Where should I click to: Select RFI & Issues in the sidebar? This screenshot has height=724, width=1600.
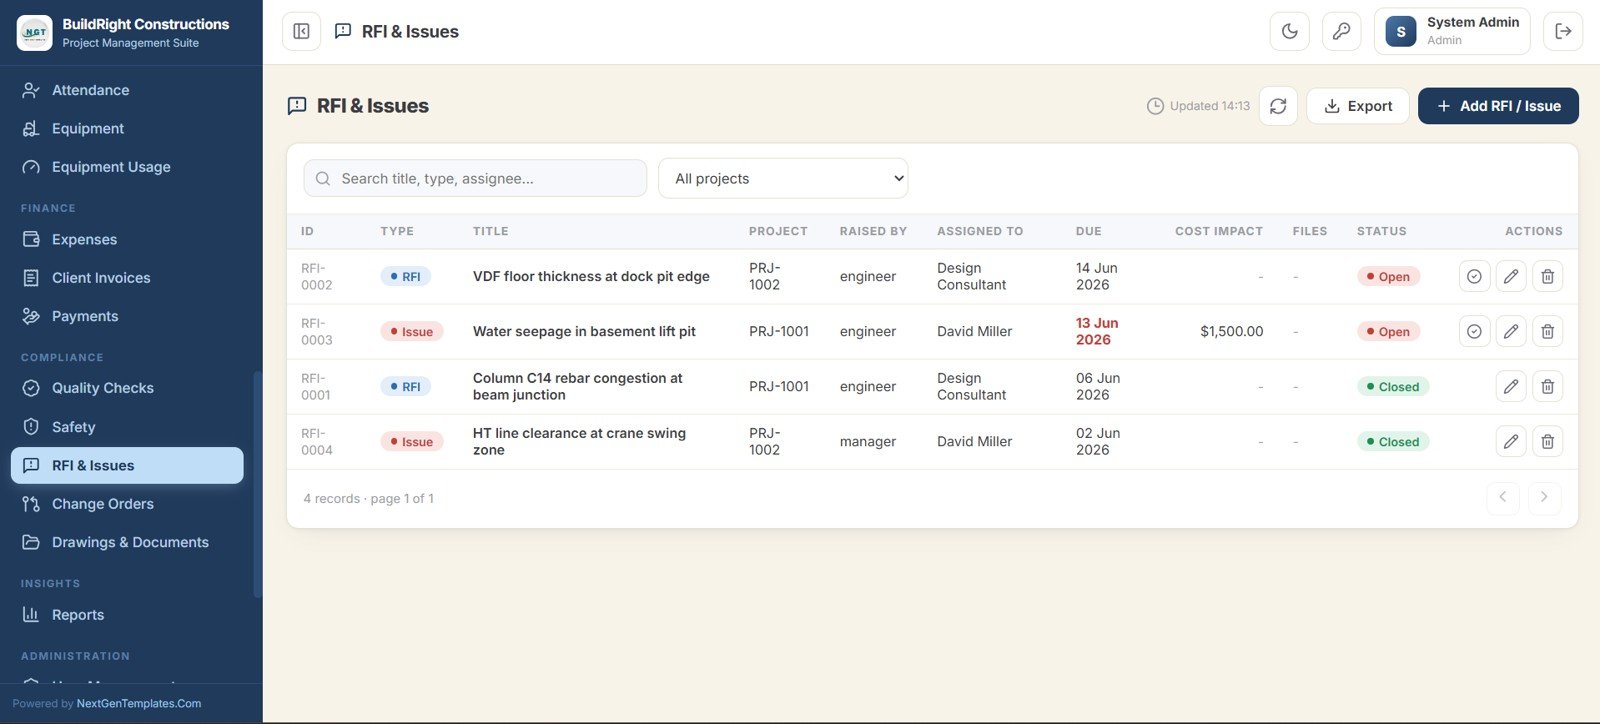pos(127,465)
